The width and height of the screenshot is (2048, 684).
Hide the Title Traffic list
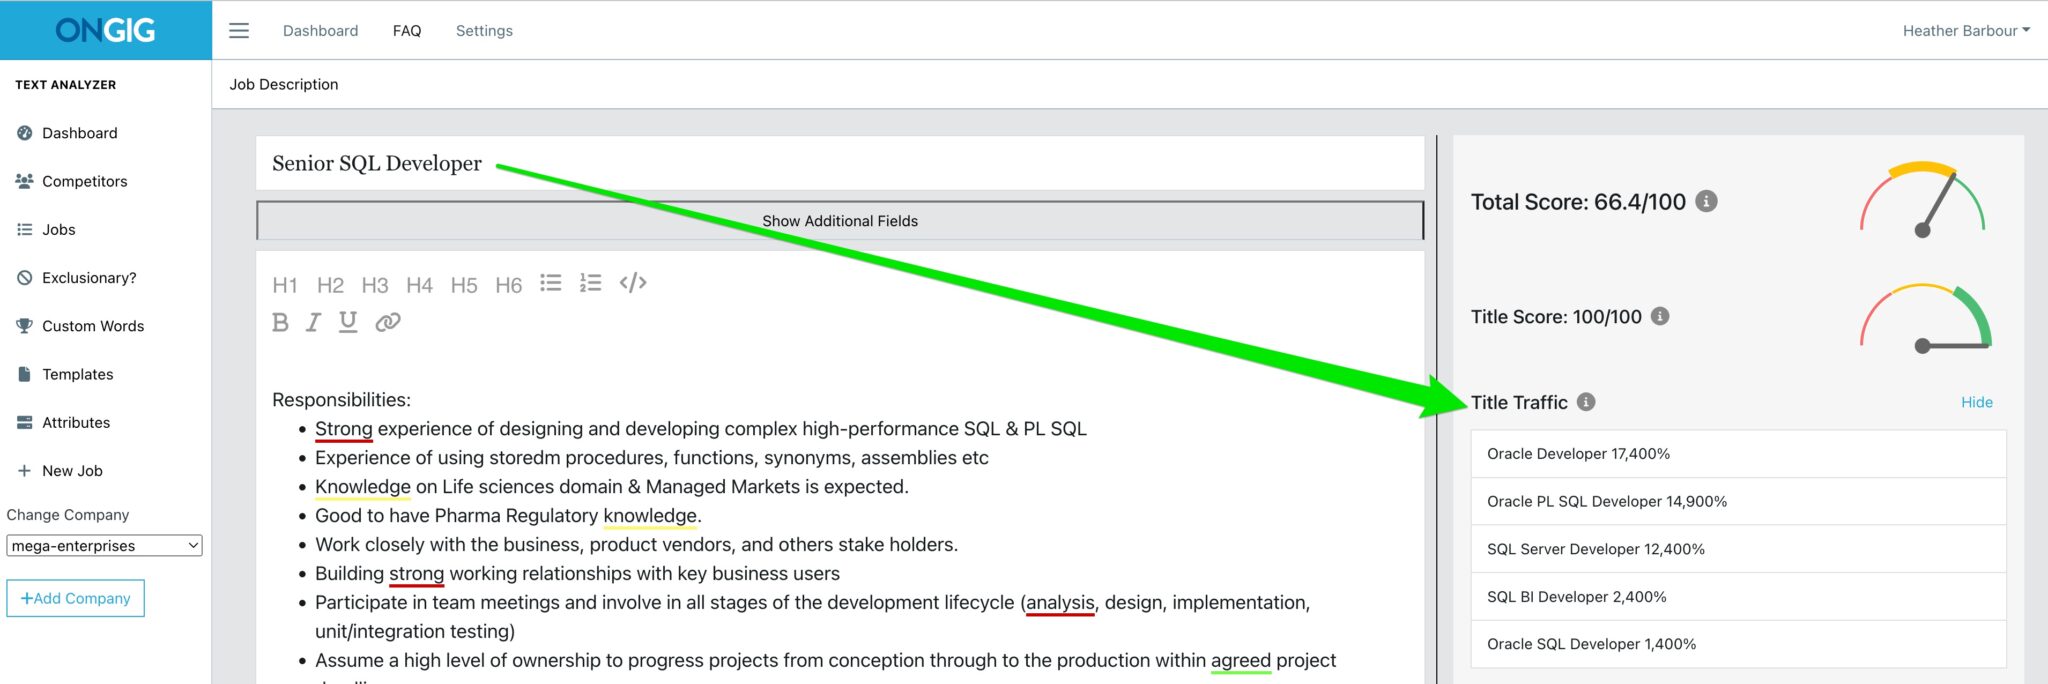click(x=1976, y=402)
